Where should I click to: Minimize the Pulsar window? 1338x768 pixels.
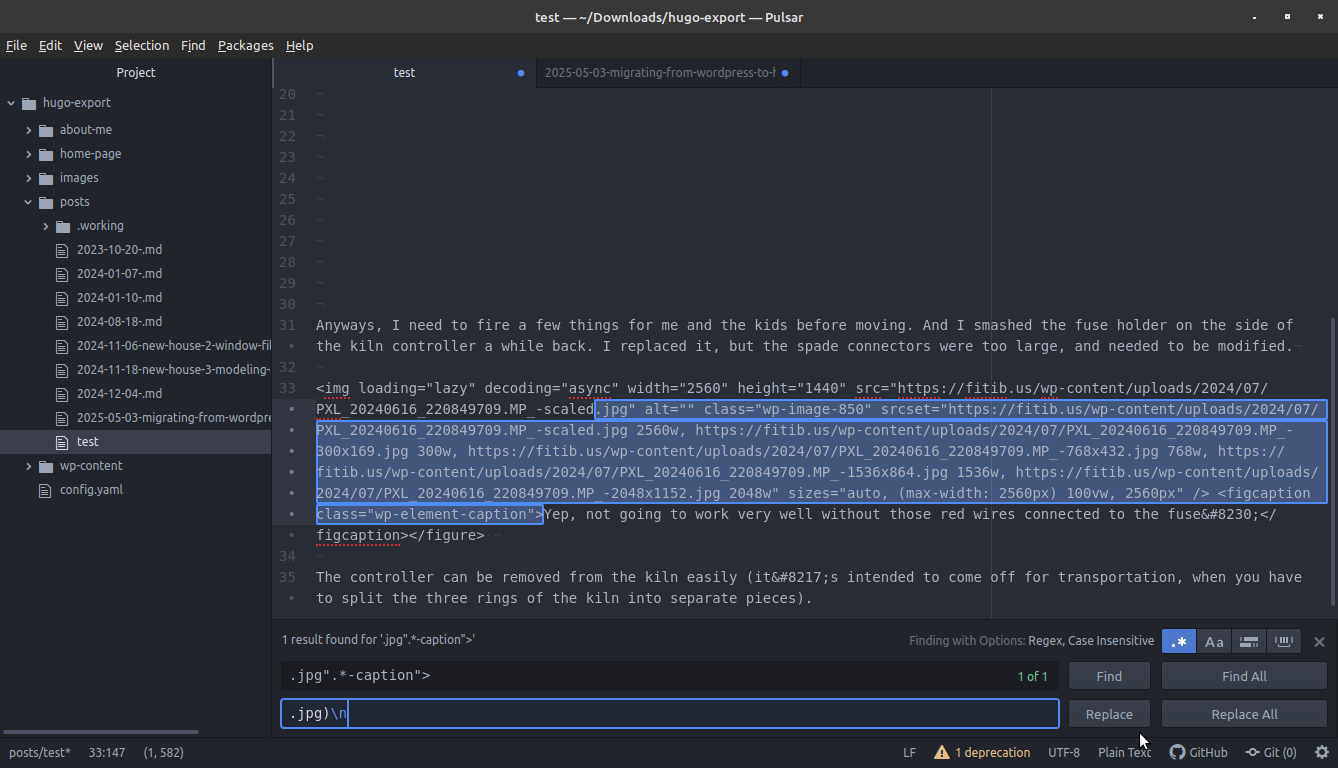tap(1256, 17)
